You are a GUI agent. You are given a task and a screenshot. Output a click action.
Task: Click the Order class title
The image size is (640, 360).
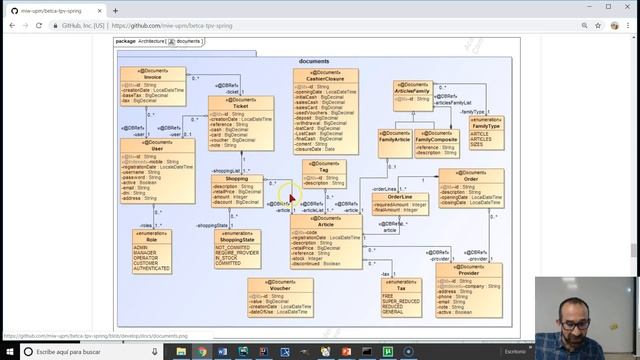click(x=471, y=179)
